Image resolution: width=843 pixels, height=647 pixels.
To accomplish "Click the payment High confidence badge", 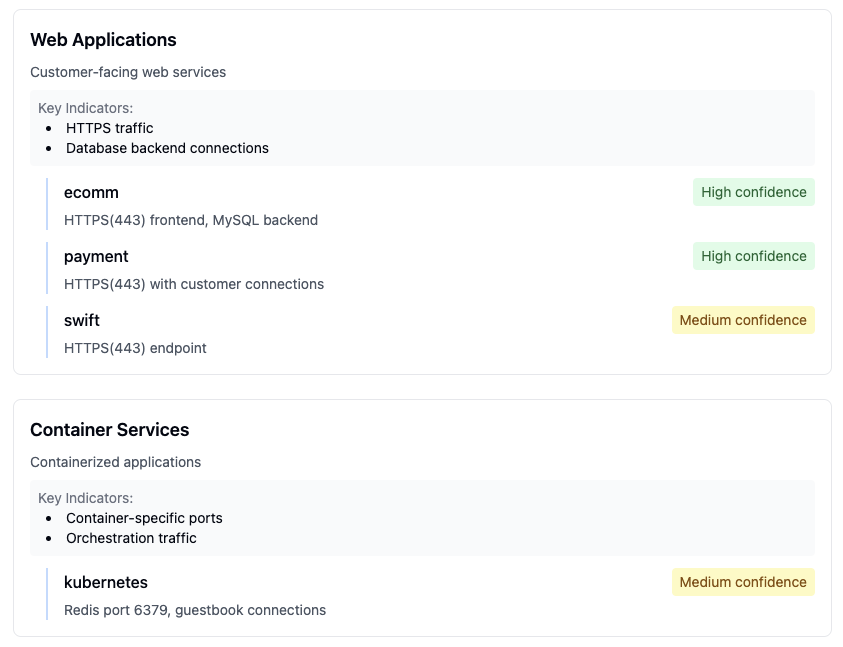I will tap(753, 256).
